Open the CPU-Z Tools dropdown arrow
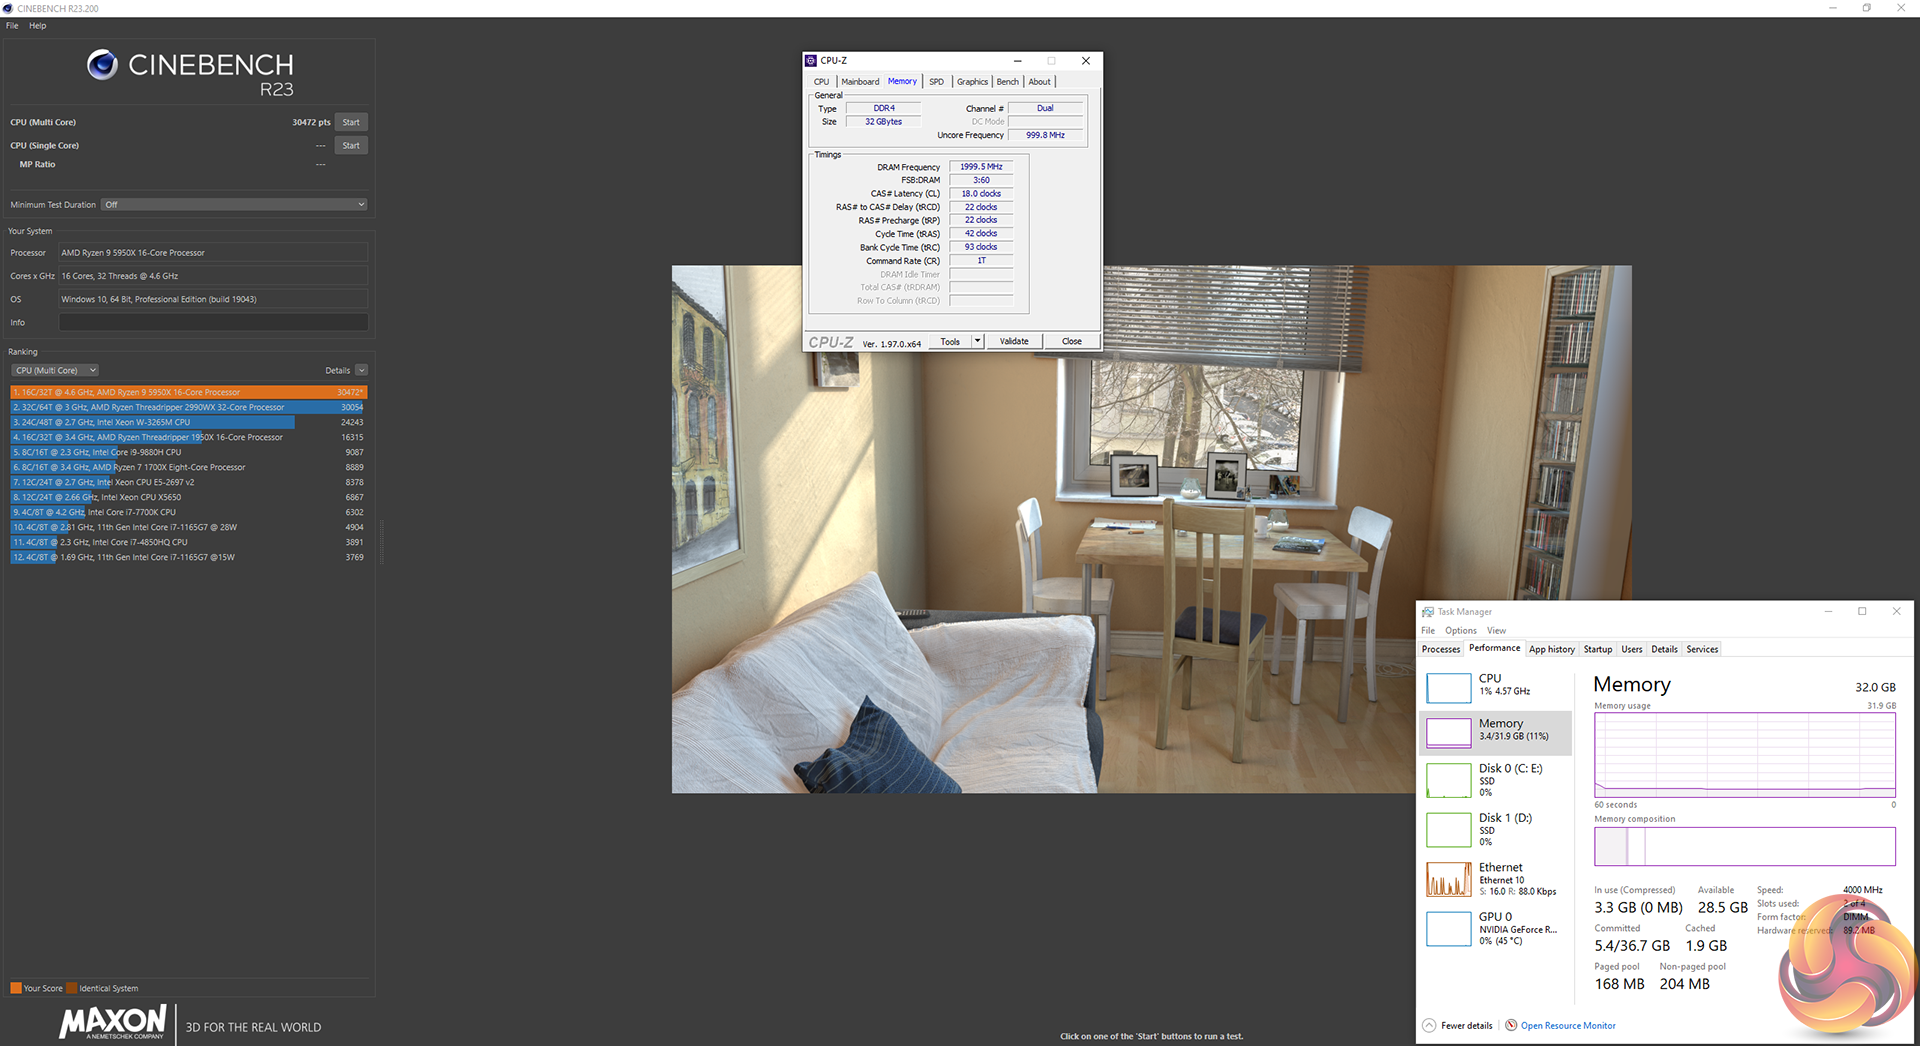The width and height of the screenshot is (1920, 1046). point(977,341)
